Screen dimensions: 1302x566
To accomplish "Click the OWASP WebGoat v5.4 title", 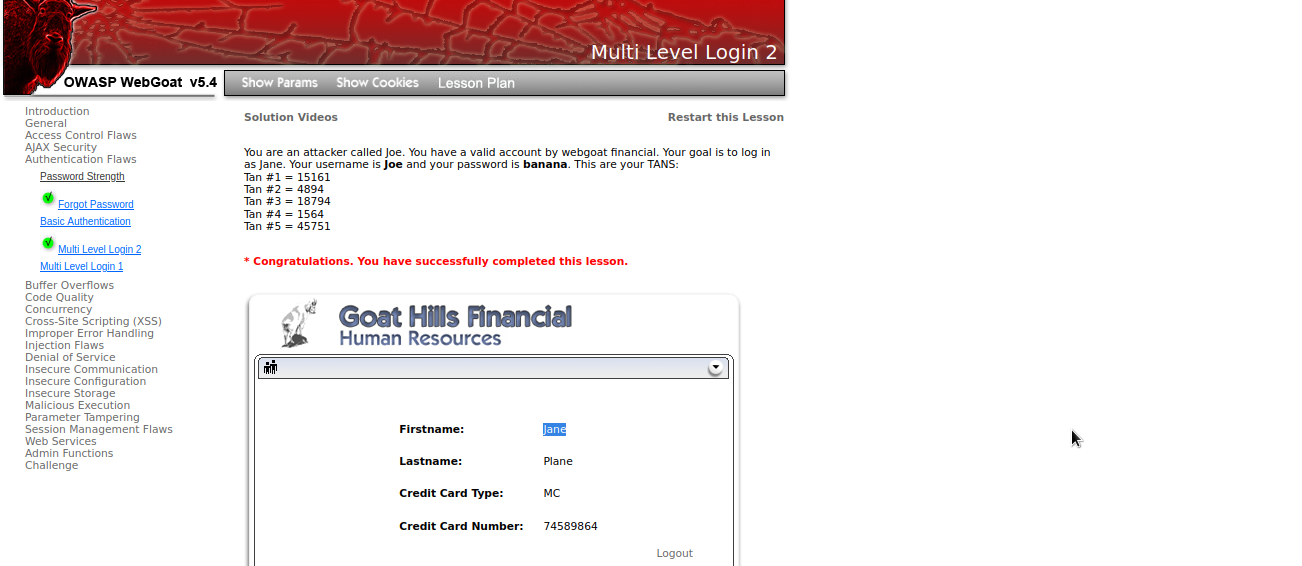I will coord(140,82).
